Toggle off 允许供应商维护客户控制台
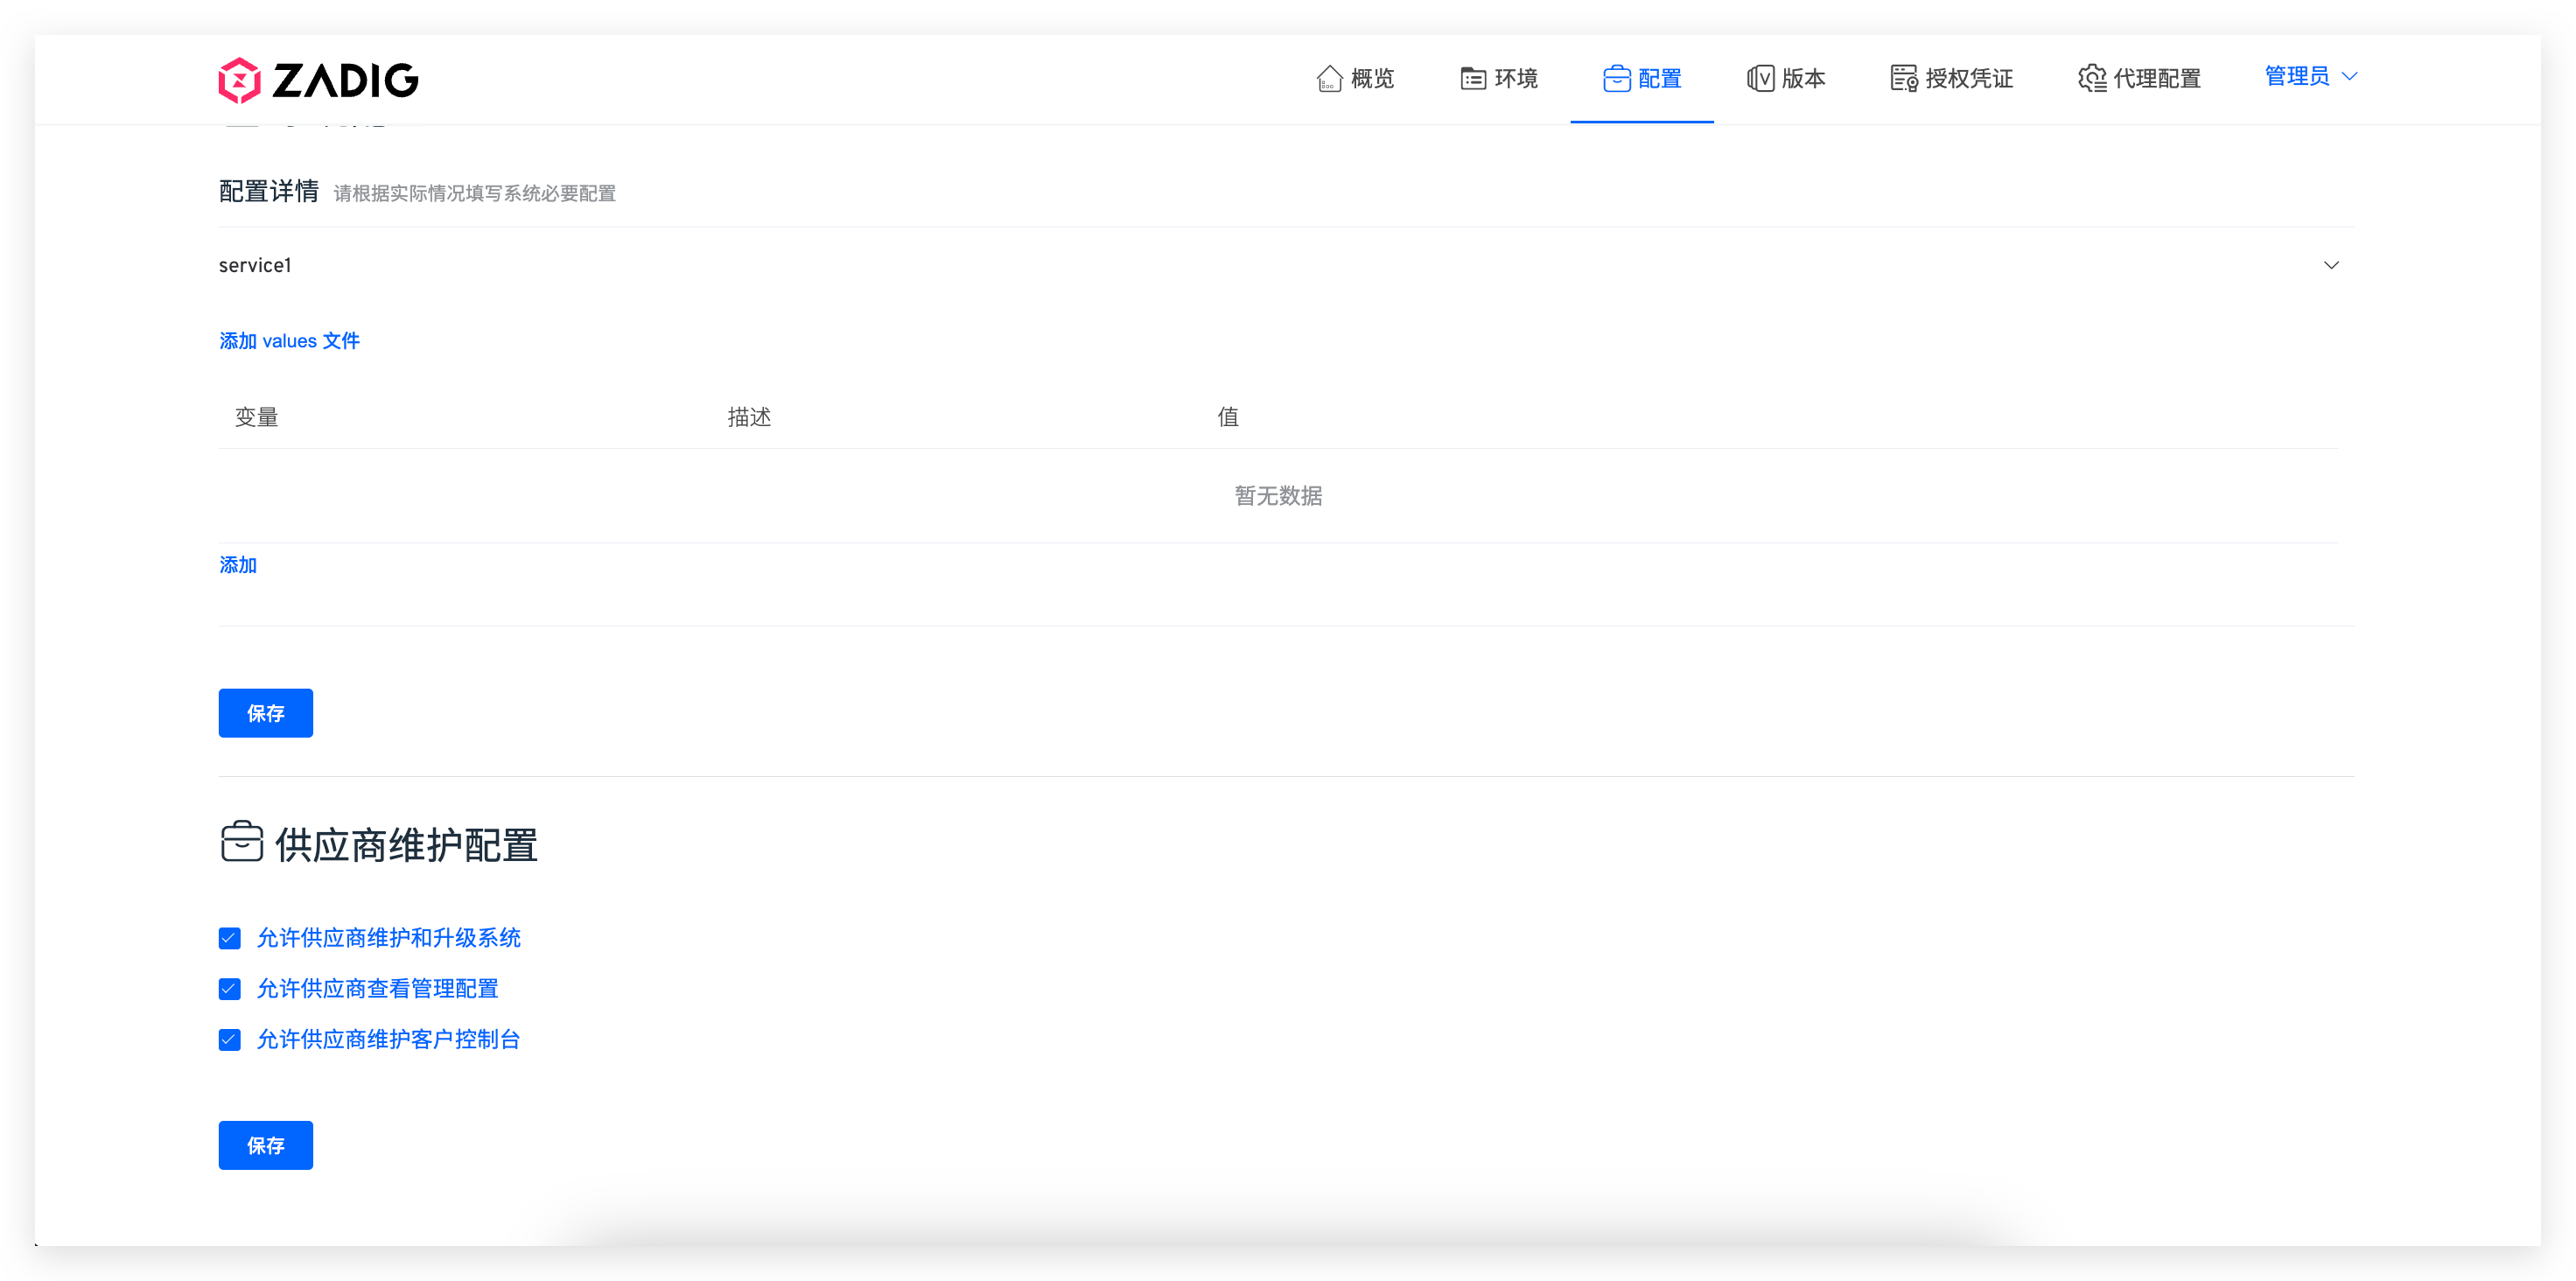 point(230,1040)
